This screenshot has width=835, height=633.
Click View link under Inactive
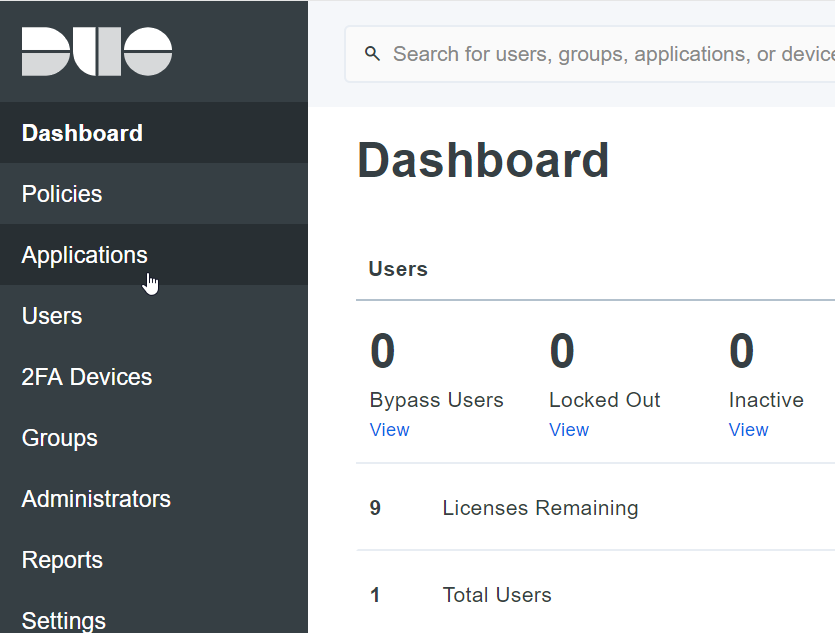click(748, 430)
